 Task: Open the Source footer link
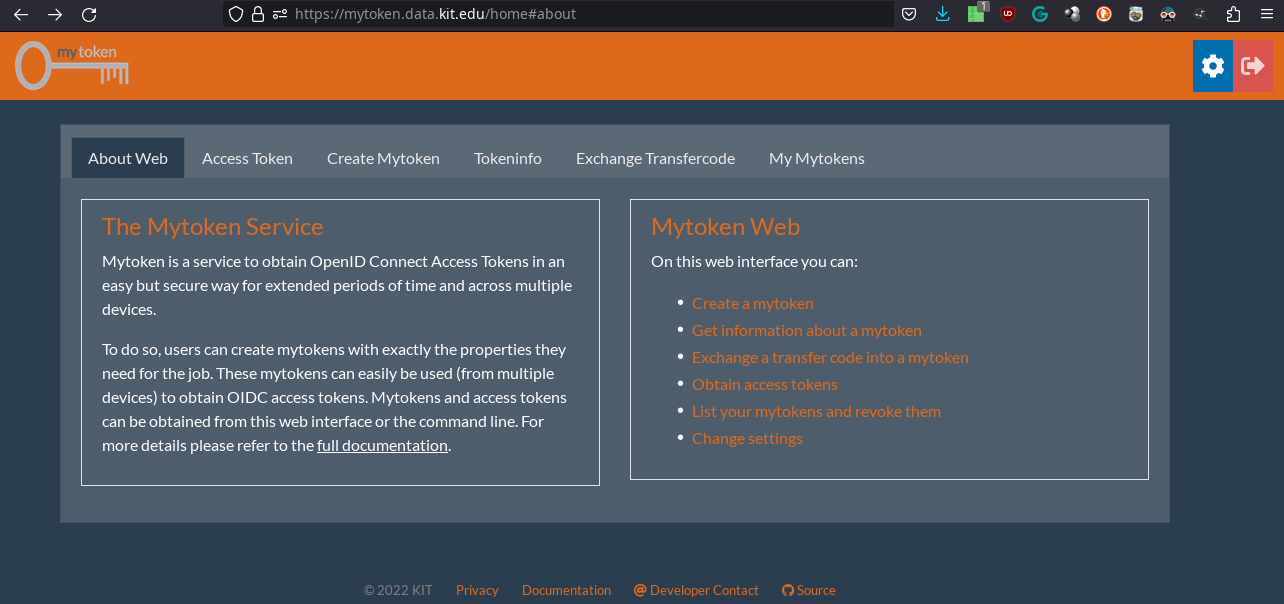click(809, 590)
